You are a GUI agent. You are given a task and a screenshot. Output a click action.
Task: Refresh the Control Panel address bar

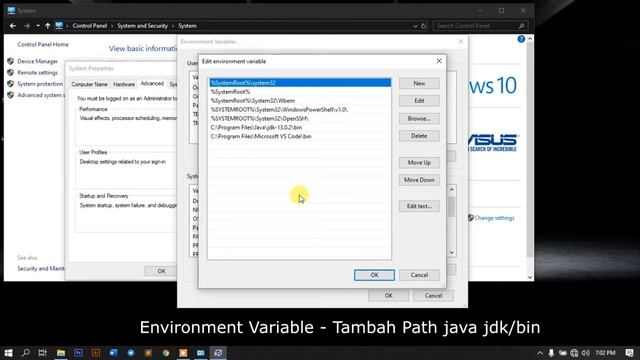click(x=424, y=26)
